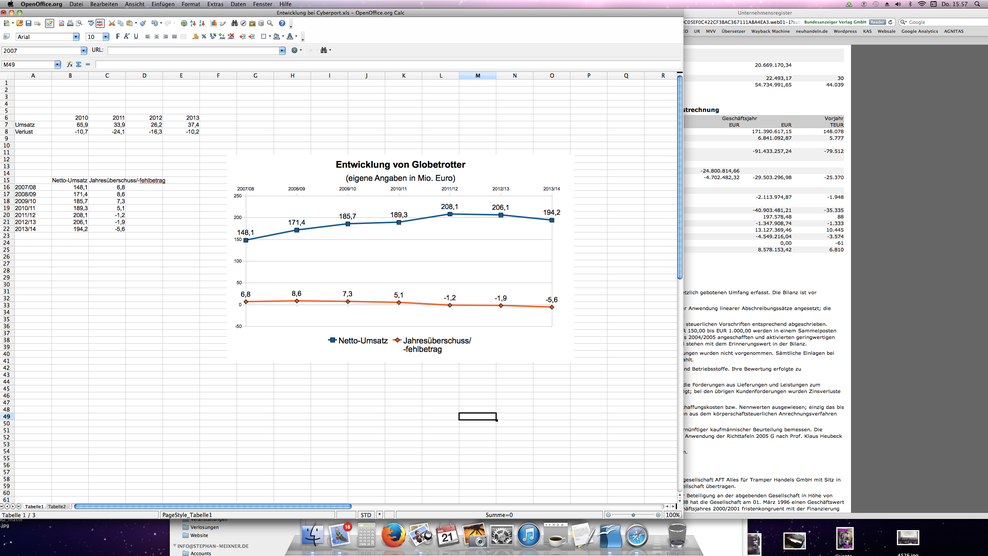Switch to Tabelle2 sheet tab
The width and height of the screenshot is (988, 556).
57,506
